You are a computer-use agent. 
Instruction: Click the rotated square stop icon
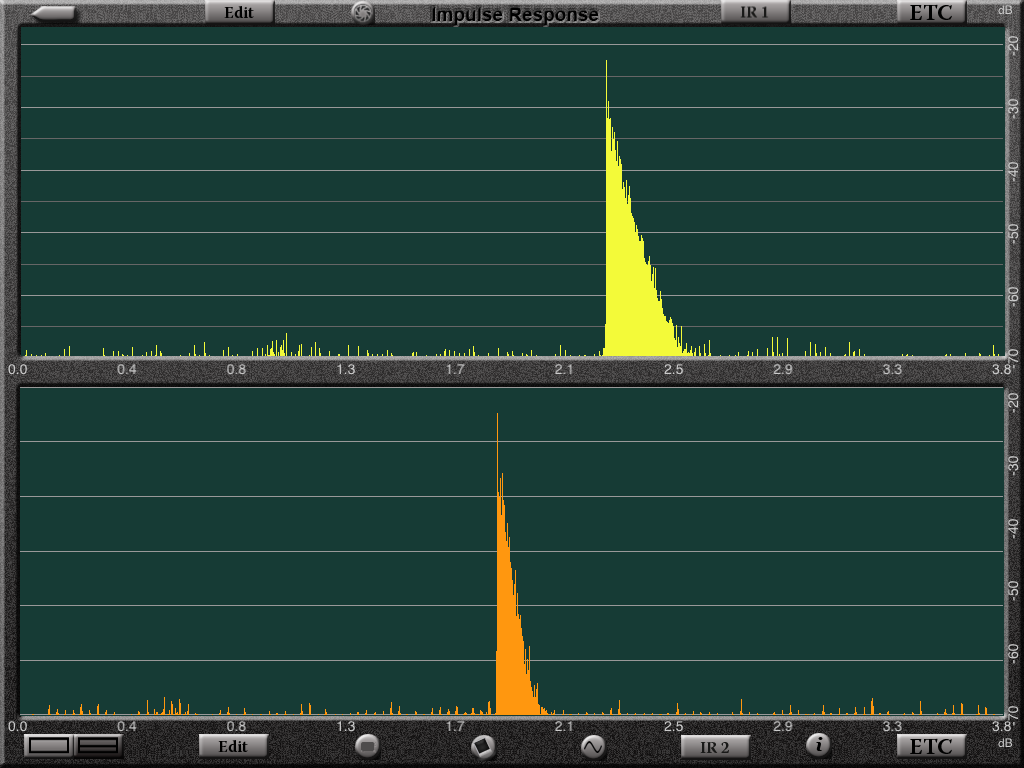(x=482, y=746)
